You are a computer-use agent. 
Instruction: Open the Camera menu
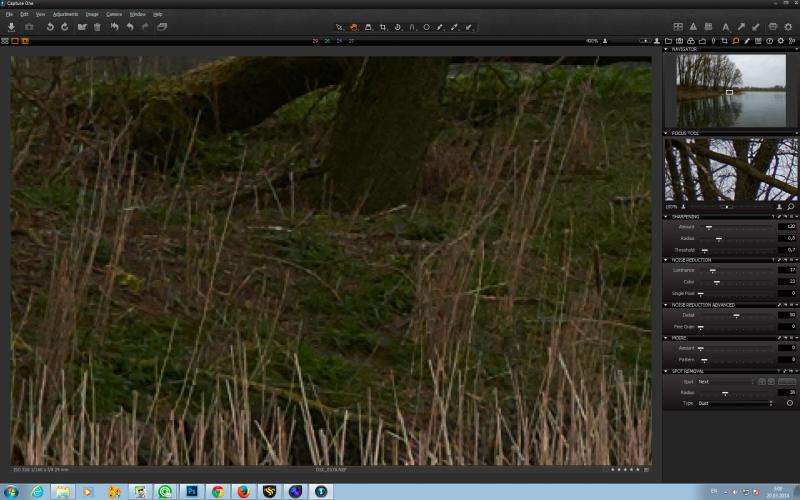114,14
